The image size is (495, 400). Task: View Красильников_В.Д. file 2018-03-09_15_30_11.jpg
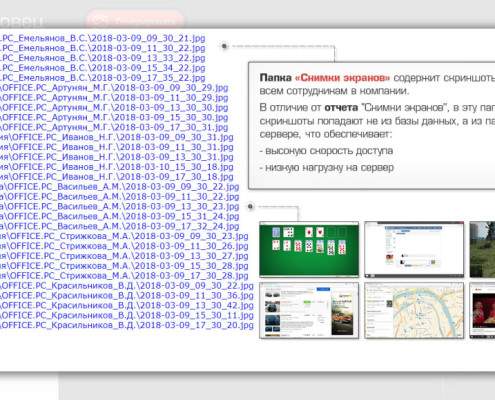coord(127,316)
